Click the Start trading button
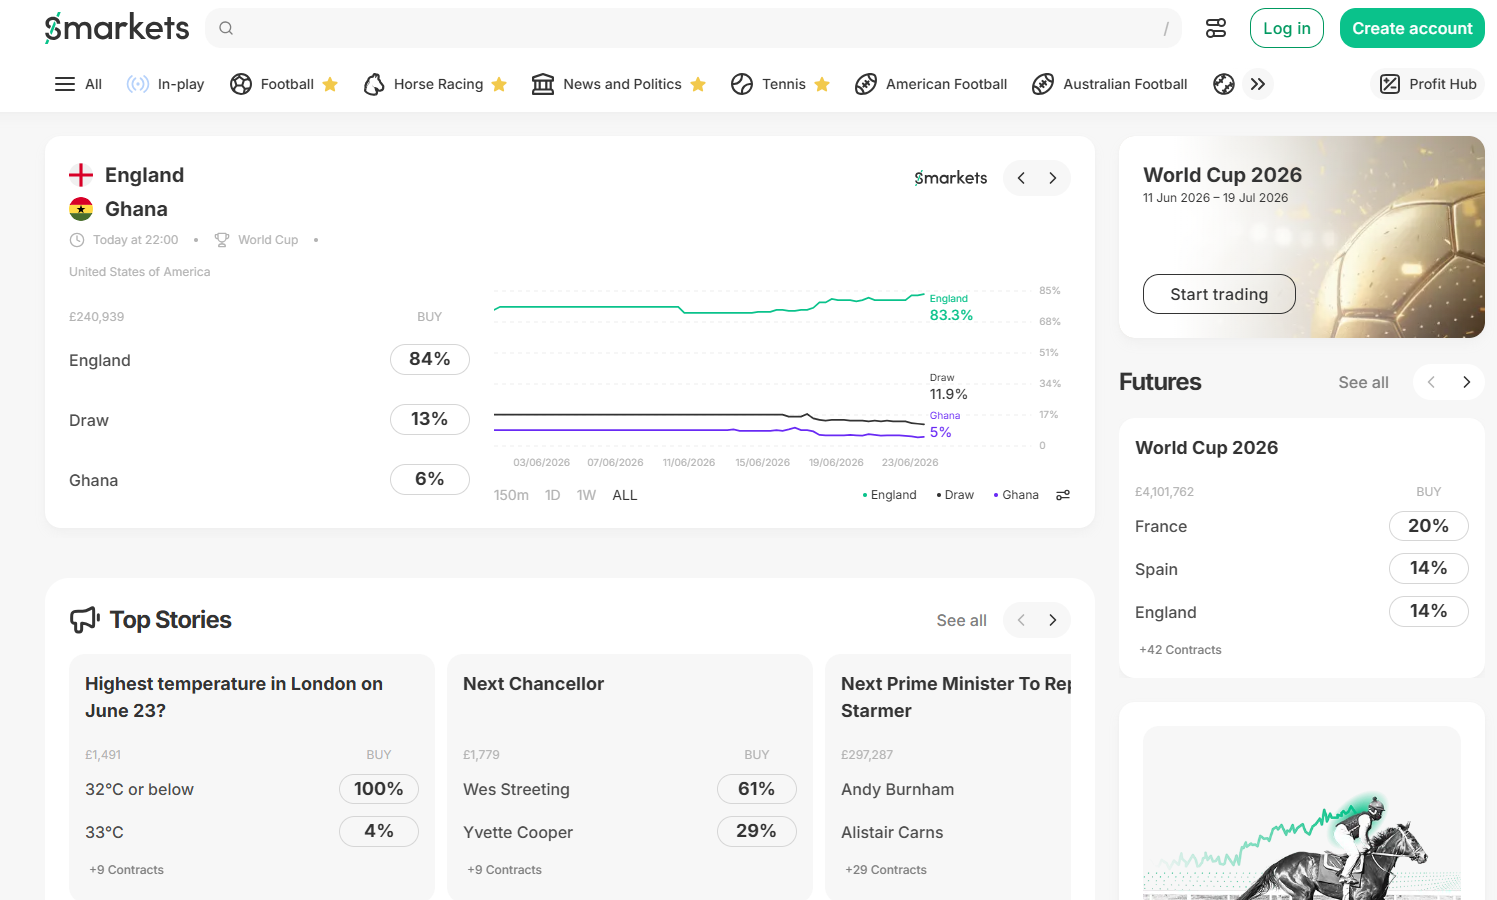The height and width of the screenshot is (900, 1497). 1219,294
